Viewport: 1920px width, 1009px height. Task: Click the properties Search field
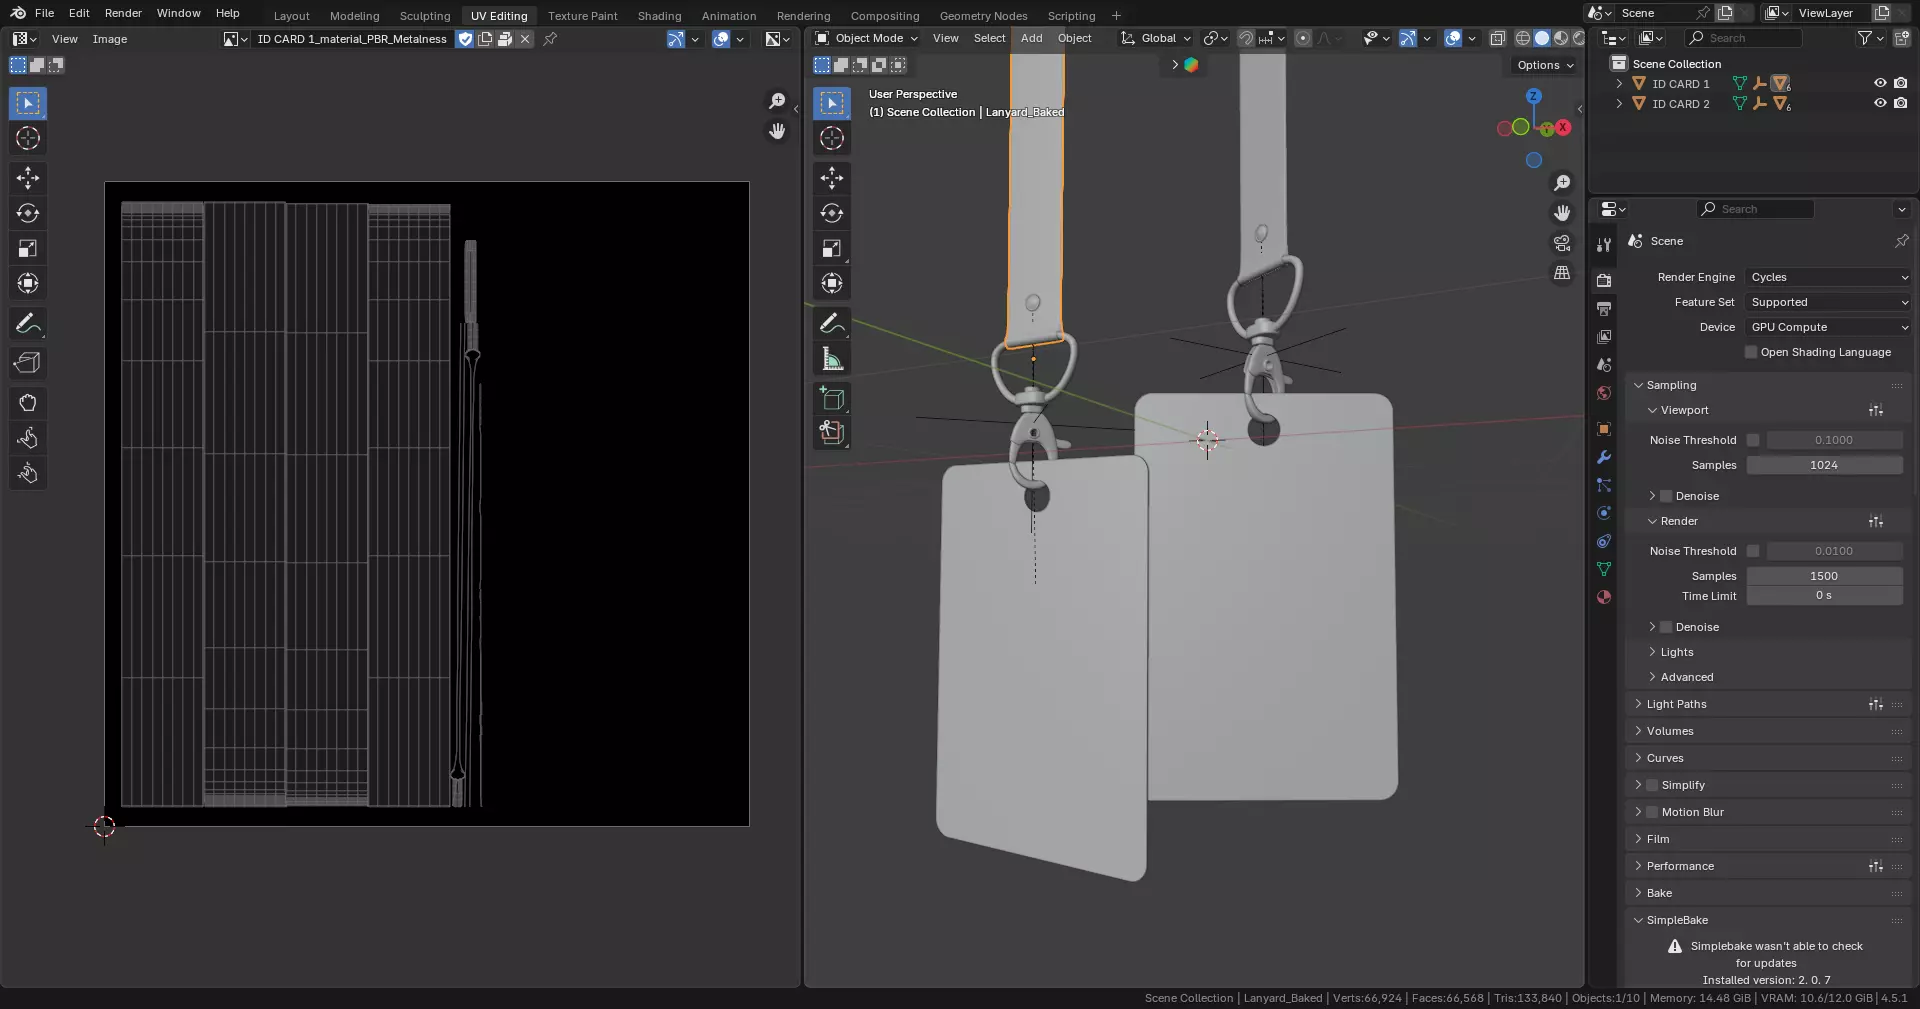tap(1756, 209)
